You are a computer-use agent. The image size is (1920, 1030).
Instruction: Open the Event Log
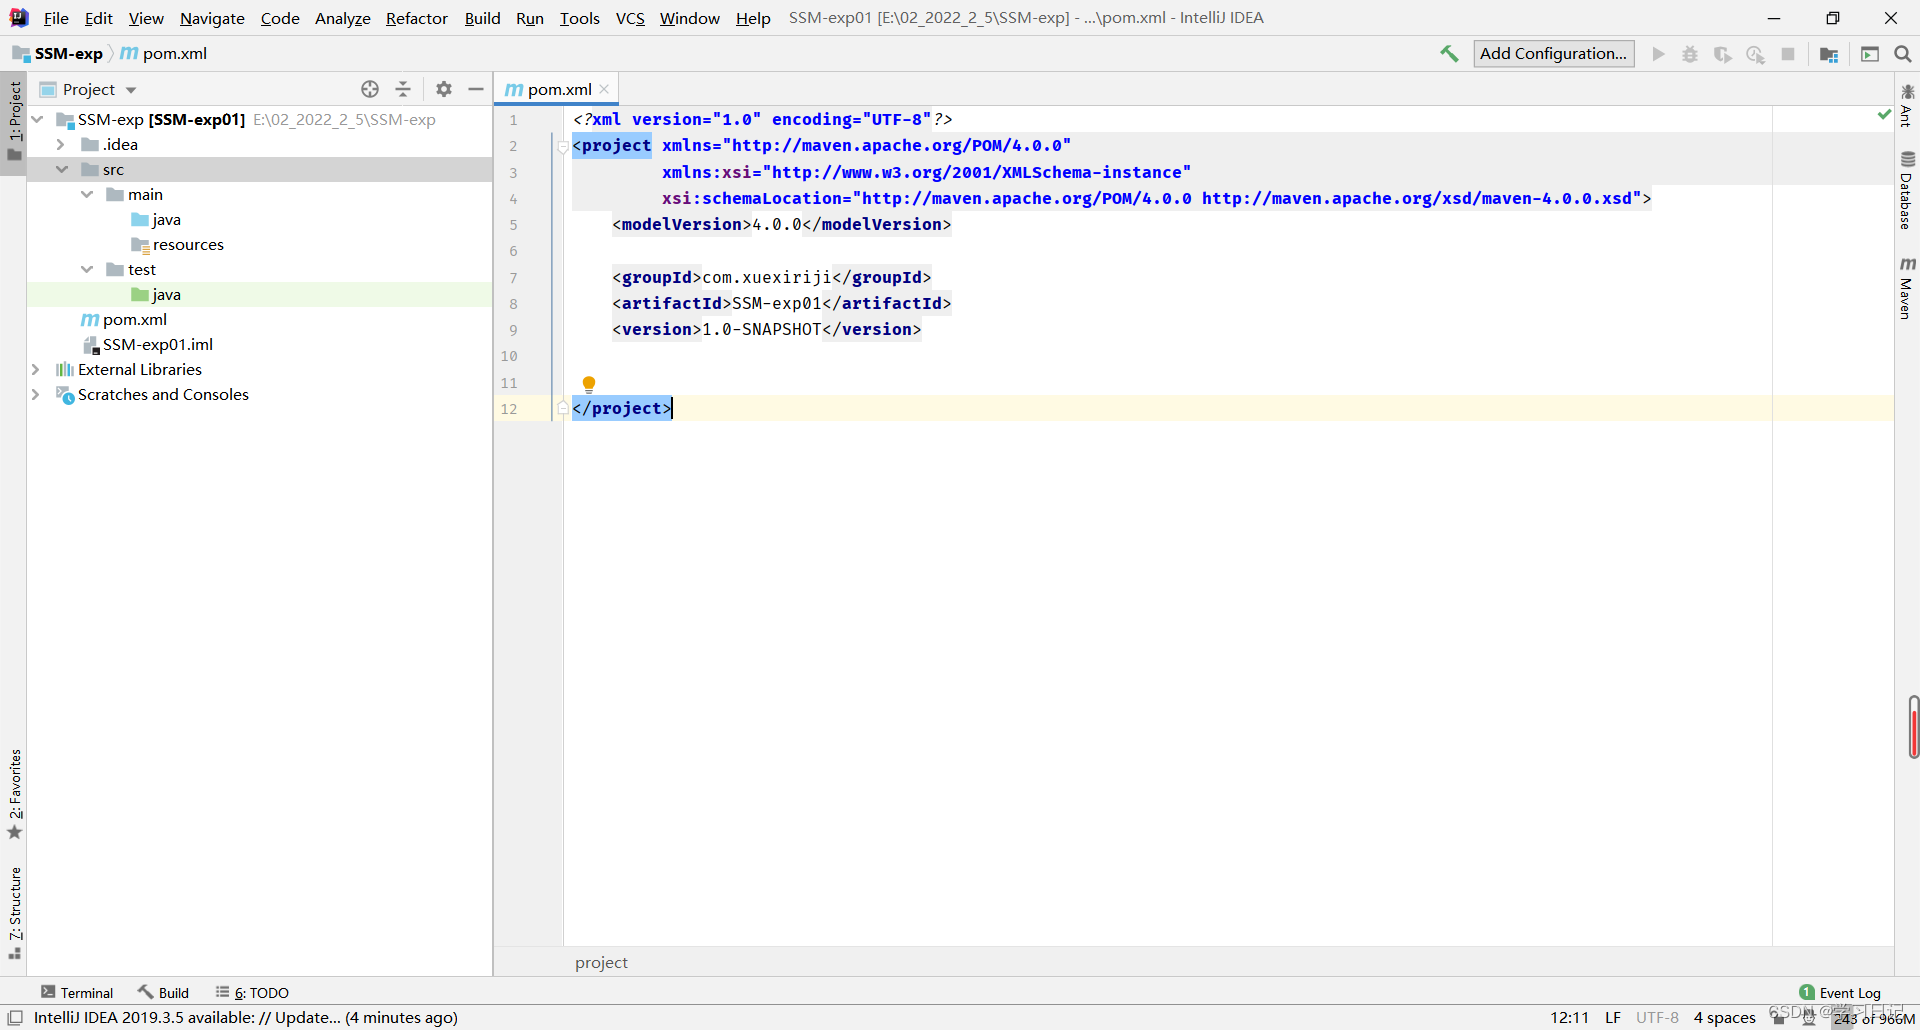click(1840, 992)
